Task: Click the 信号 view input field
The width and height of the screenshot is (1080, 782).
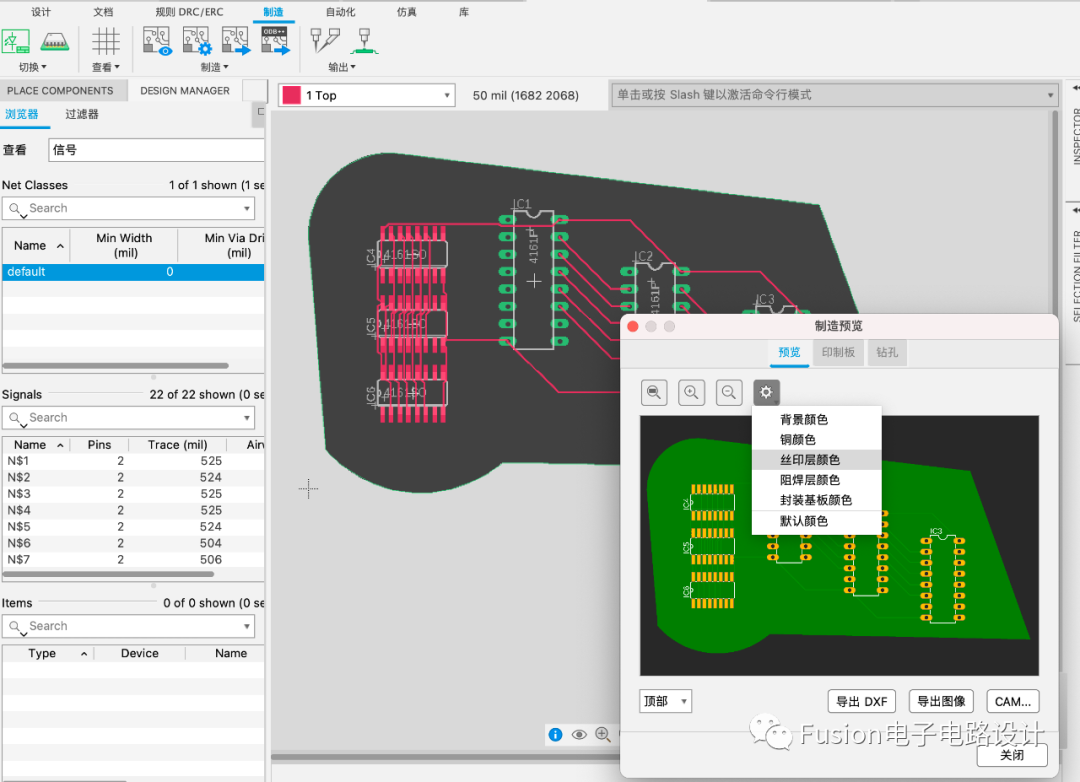Action: click(156, 150)
